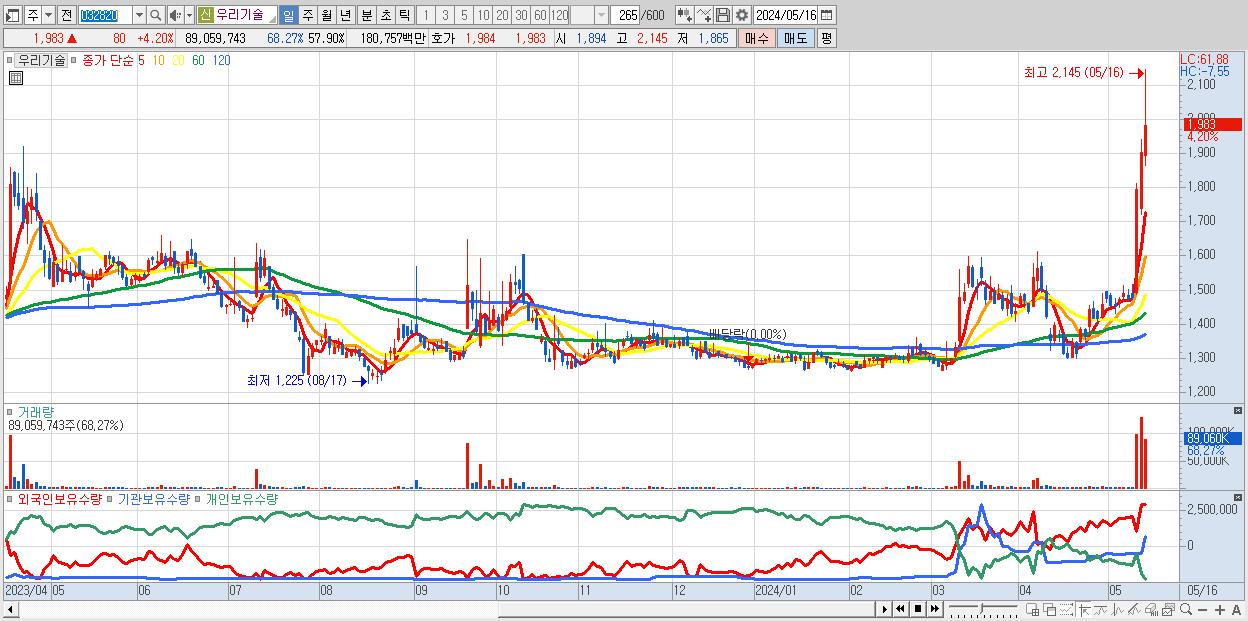Click the date field 2024/05/16
Viewport: 1248px width, 621px height.
coord(786,15)
